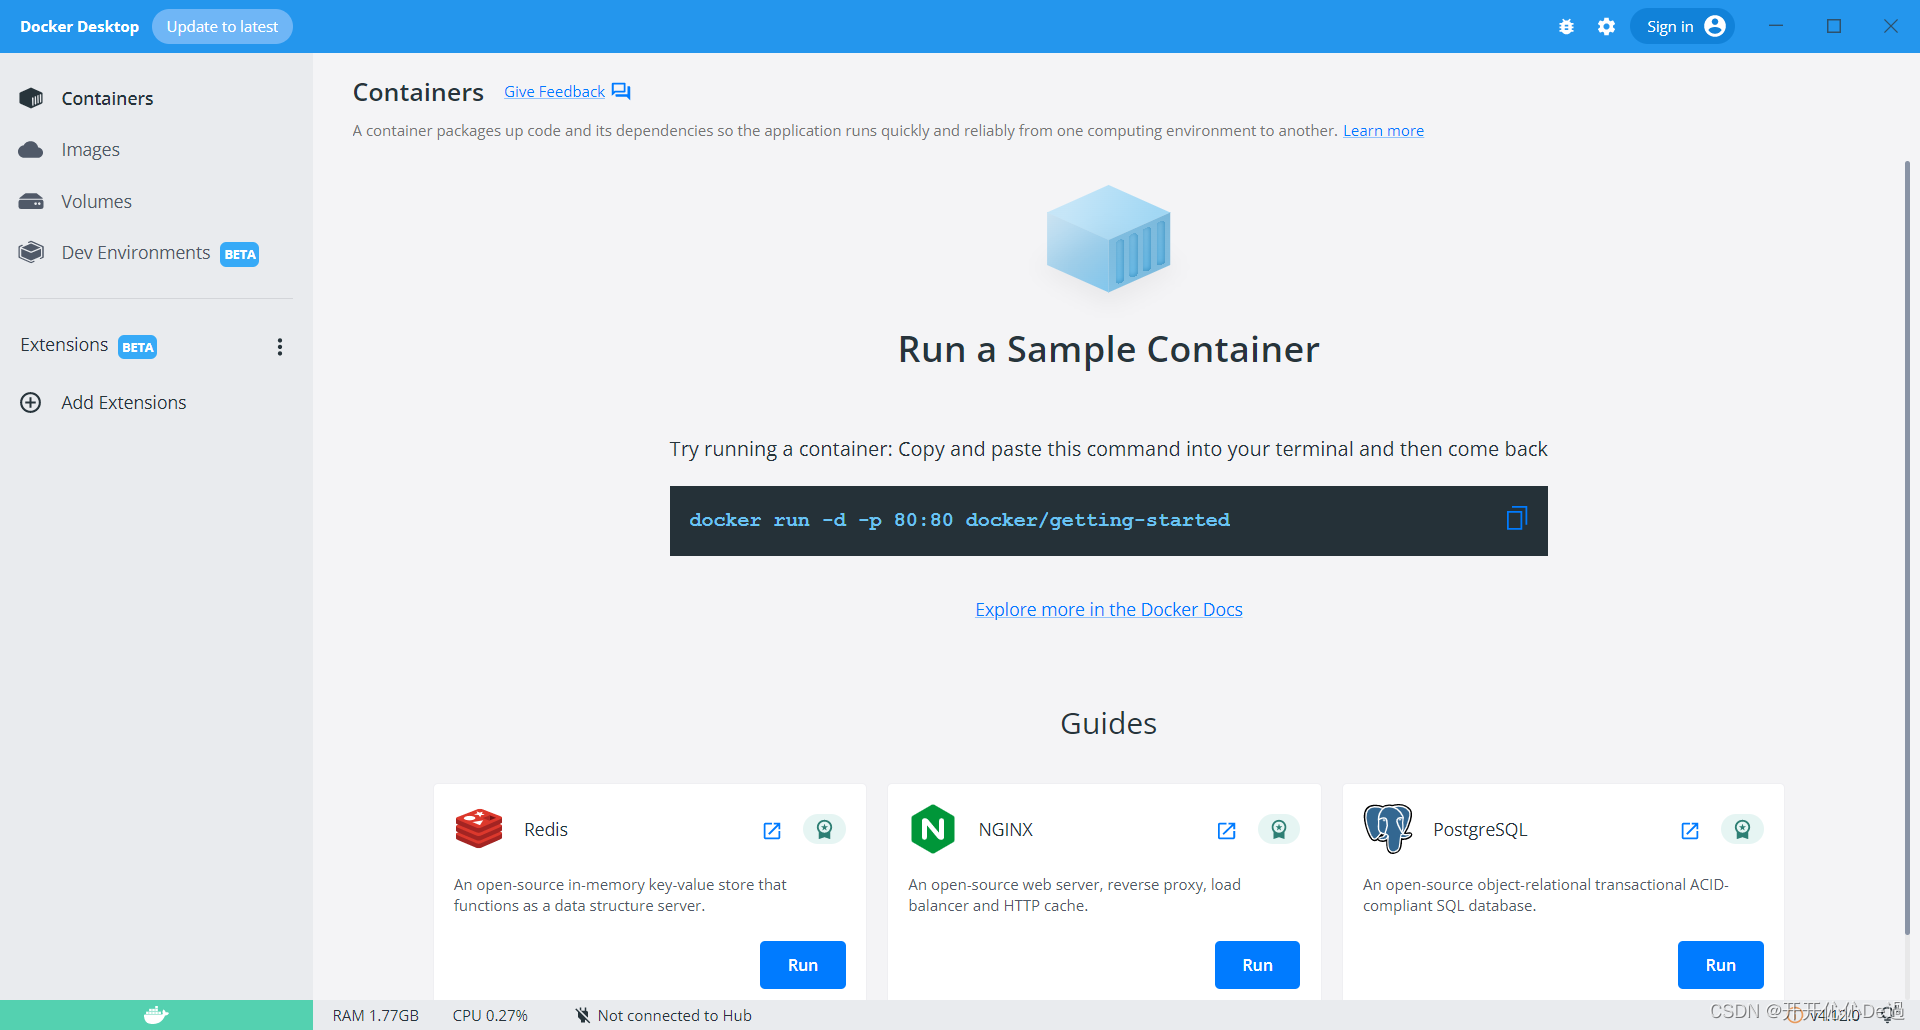Click the Extensions BETA badge
Viewport: 1920px width, 1030px height.
pyautogui.click(x=138, y=347)
